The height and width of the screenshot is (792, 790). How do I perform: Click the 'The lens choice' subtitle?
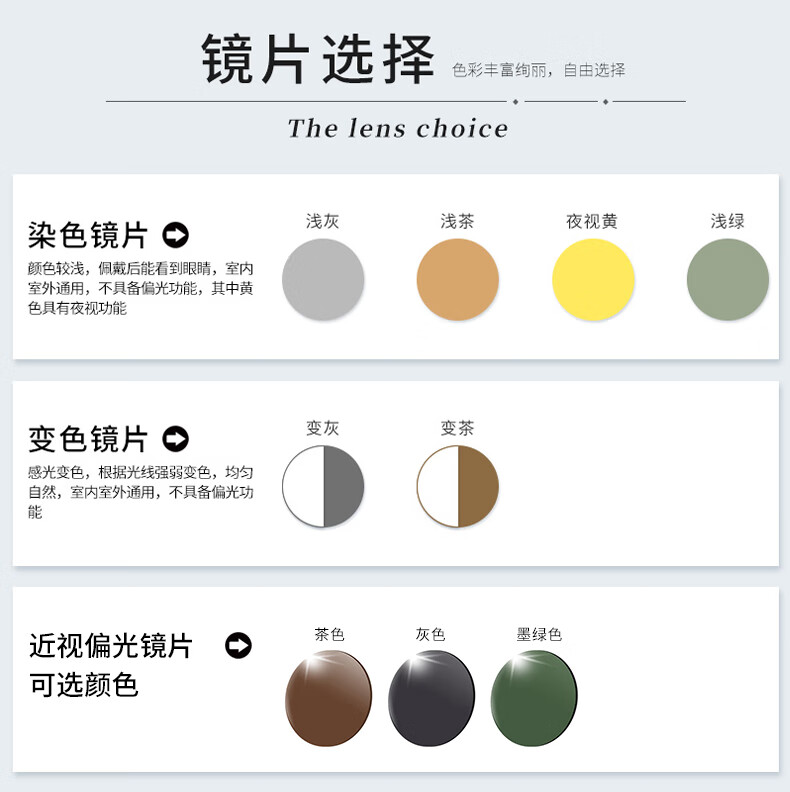[398, 128]
